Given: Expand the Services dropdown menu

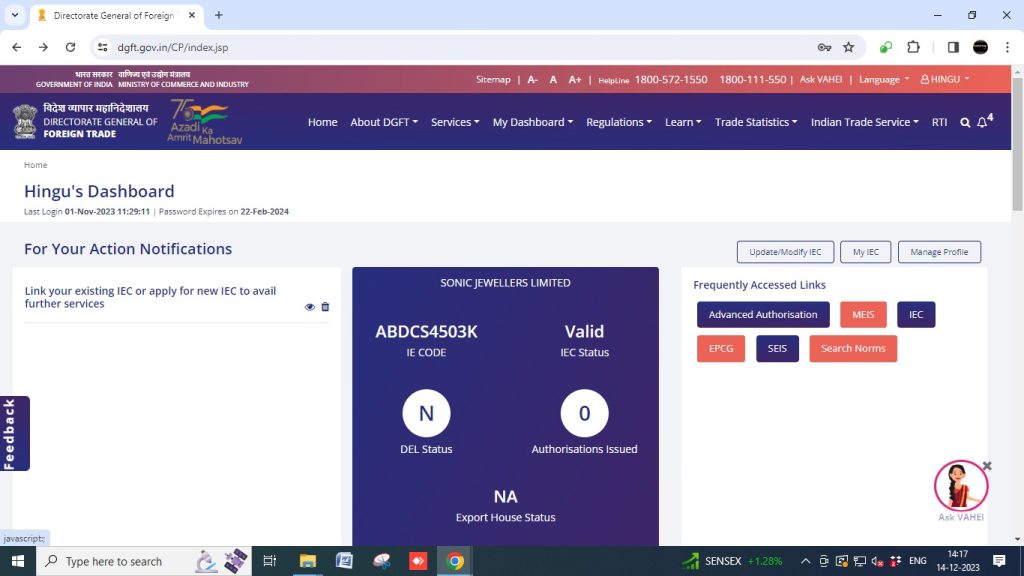Looking at the screenshot, I should (455, 122).
